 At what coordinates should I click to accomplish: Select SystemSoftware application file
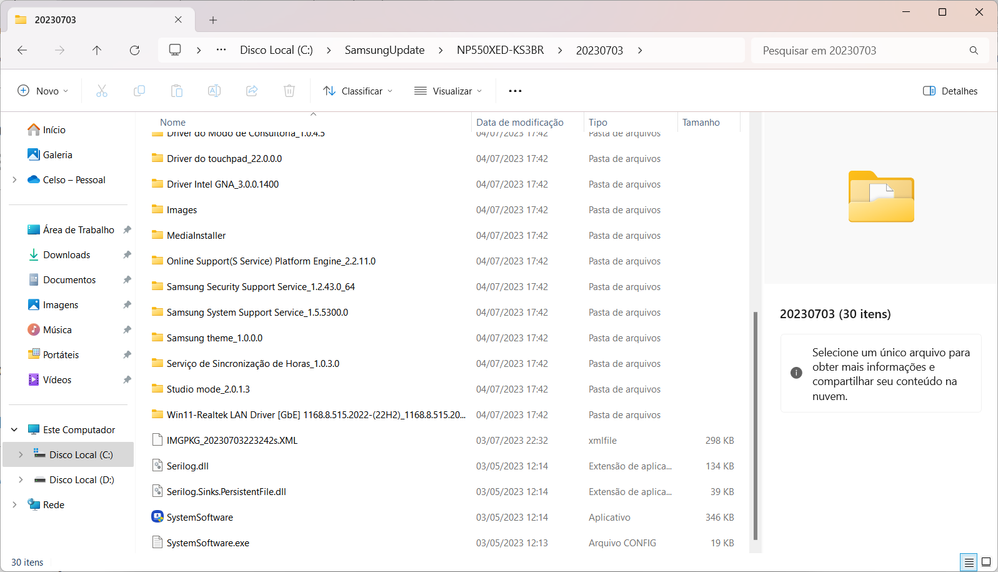(x=199, y=517)
